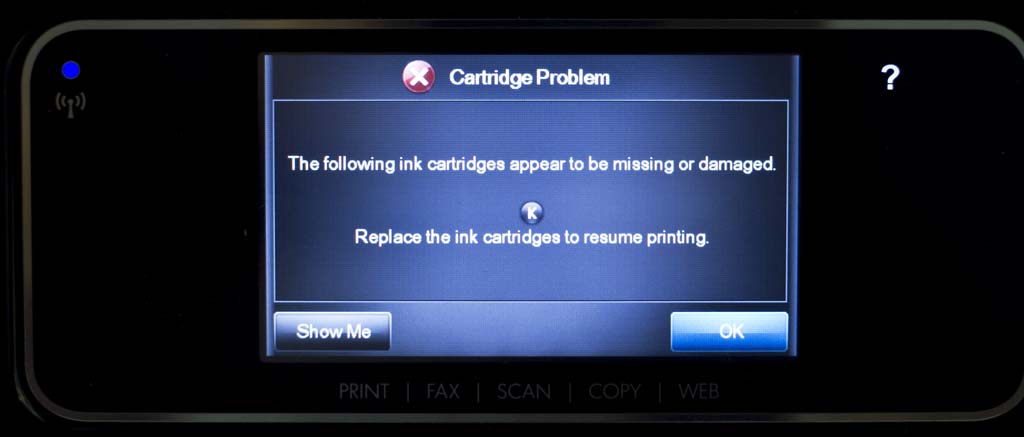Tap the Cartridge Problem title text

tap(529, 78)
